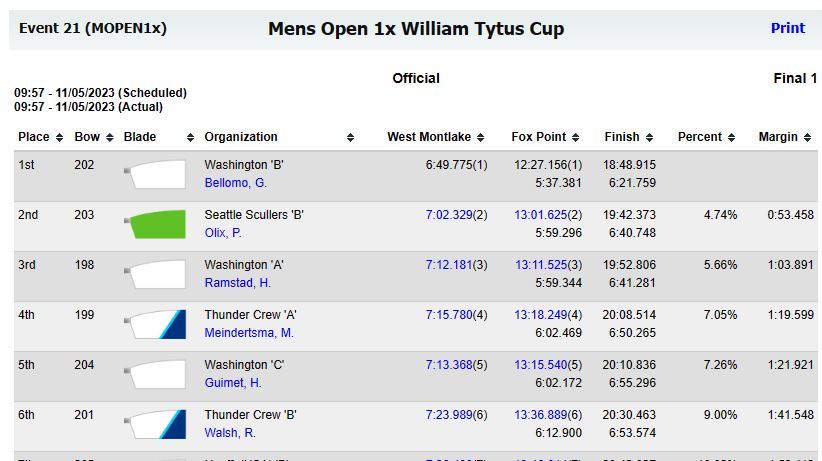The width and height of the screenshot is (822, 461).
Task: Sort by Fox Point split arrows
Action: pyautogui.click(x=575, y=137)
